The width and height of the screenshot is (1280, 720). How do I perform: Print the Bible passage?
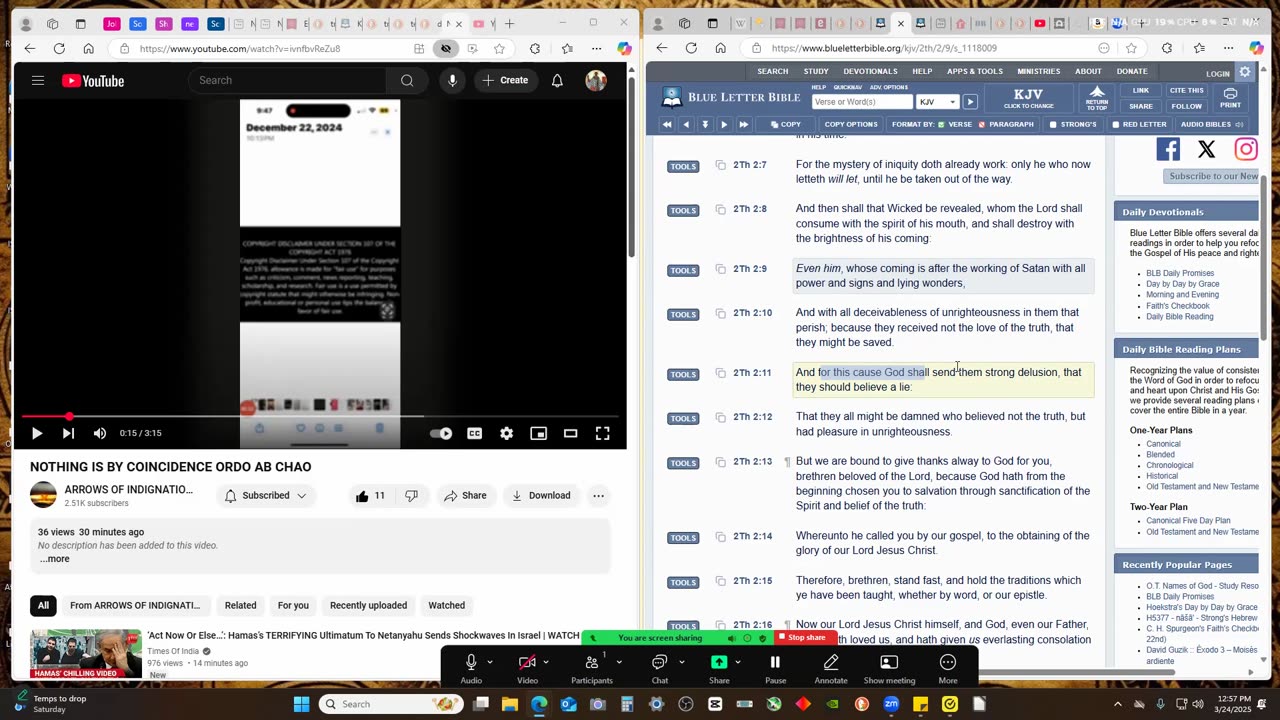[1230, 98]
